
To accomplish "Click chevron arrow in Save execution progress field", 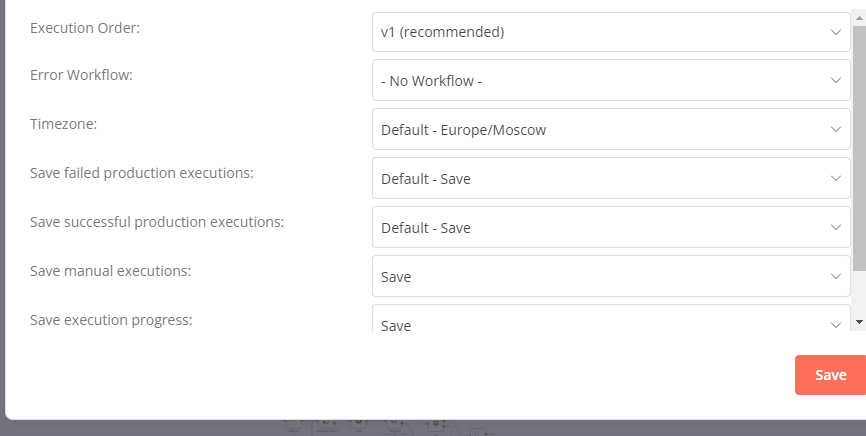I will pos(836,325).
